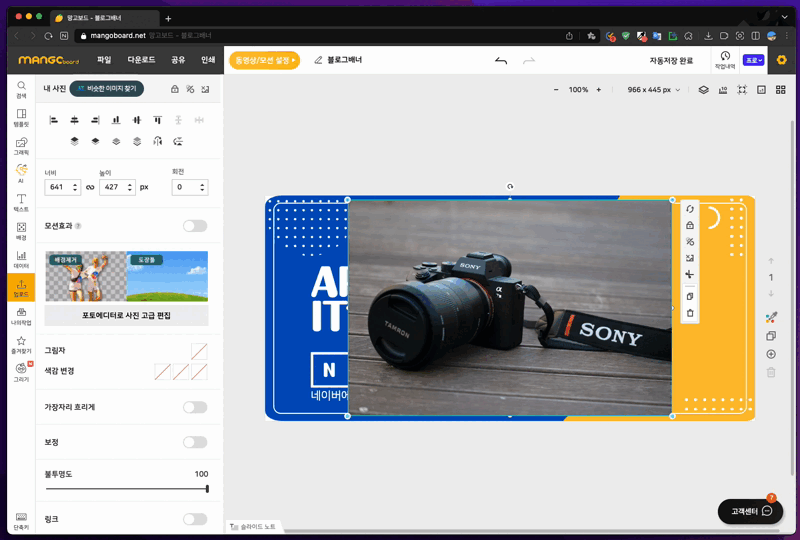The image size is (800, 540).
Task: Click the 배경제거 background removal thumbnail
Action: 86,276
